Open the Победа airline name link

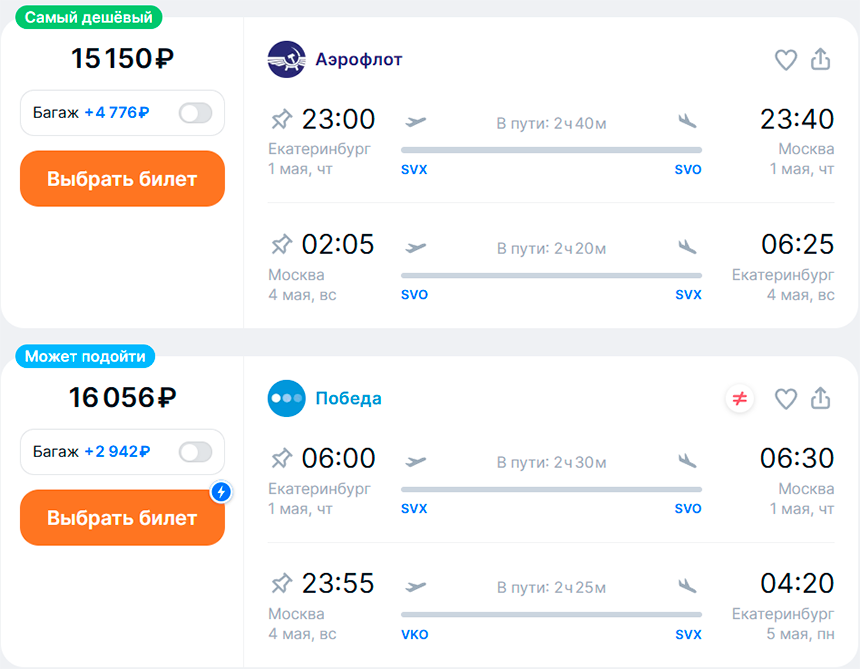(348, 398)
